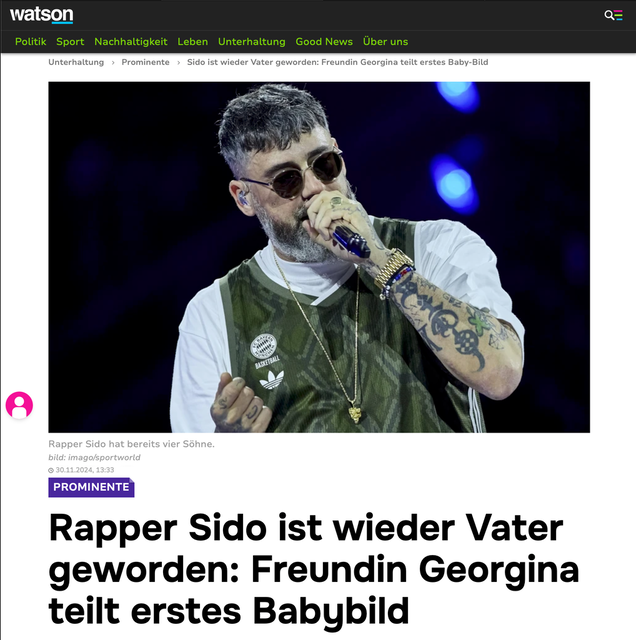The width and height of the screenshot is (636, 640).
Task: Visit the Über uns page
Action: click(385, 42)
